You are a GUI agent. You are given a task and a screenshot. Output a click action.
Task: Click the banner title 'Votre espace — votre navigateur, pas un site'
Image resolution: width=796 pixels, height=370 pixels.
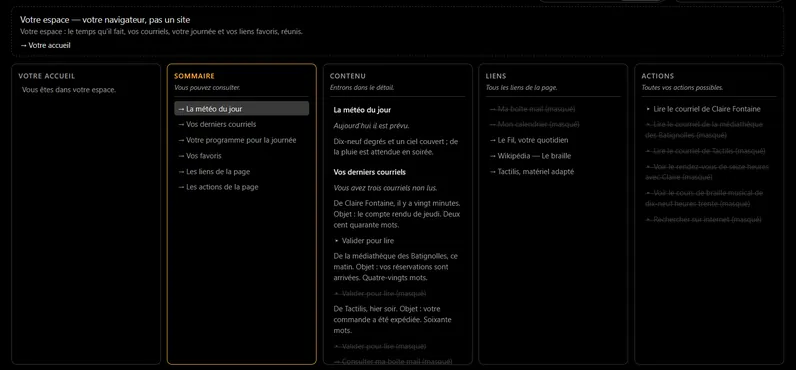[105, 20]
